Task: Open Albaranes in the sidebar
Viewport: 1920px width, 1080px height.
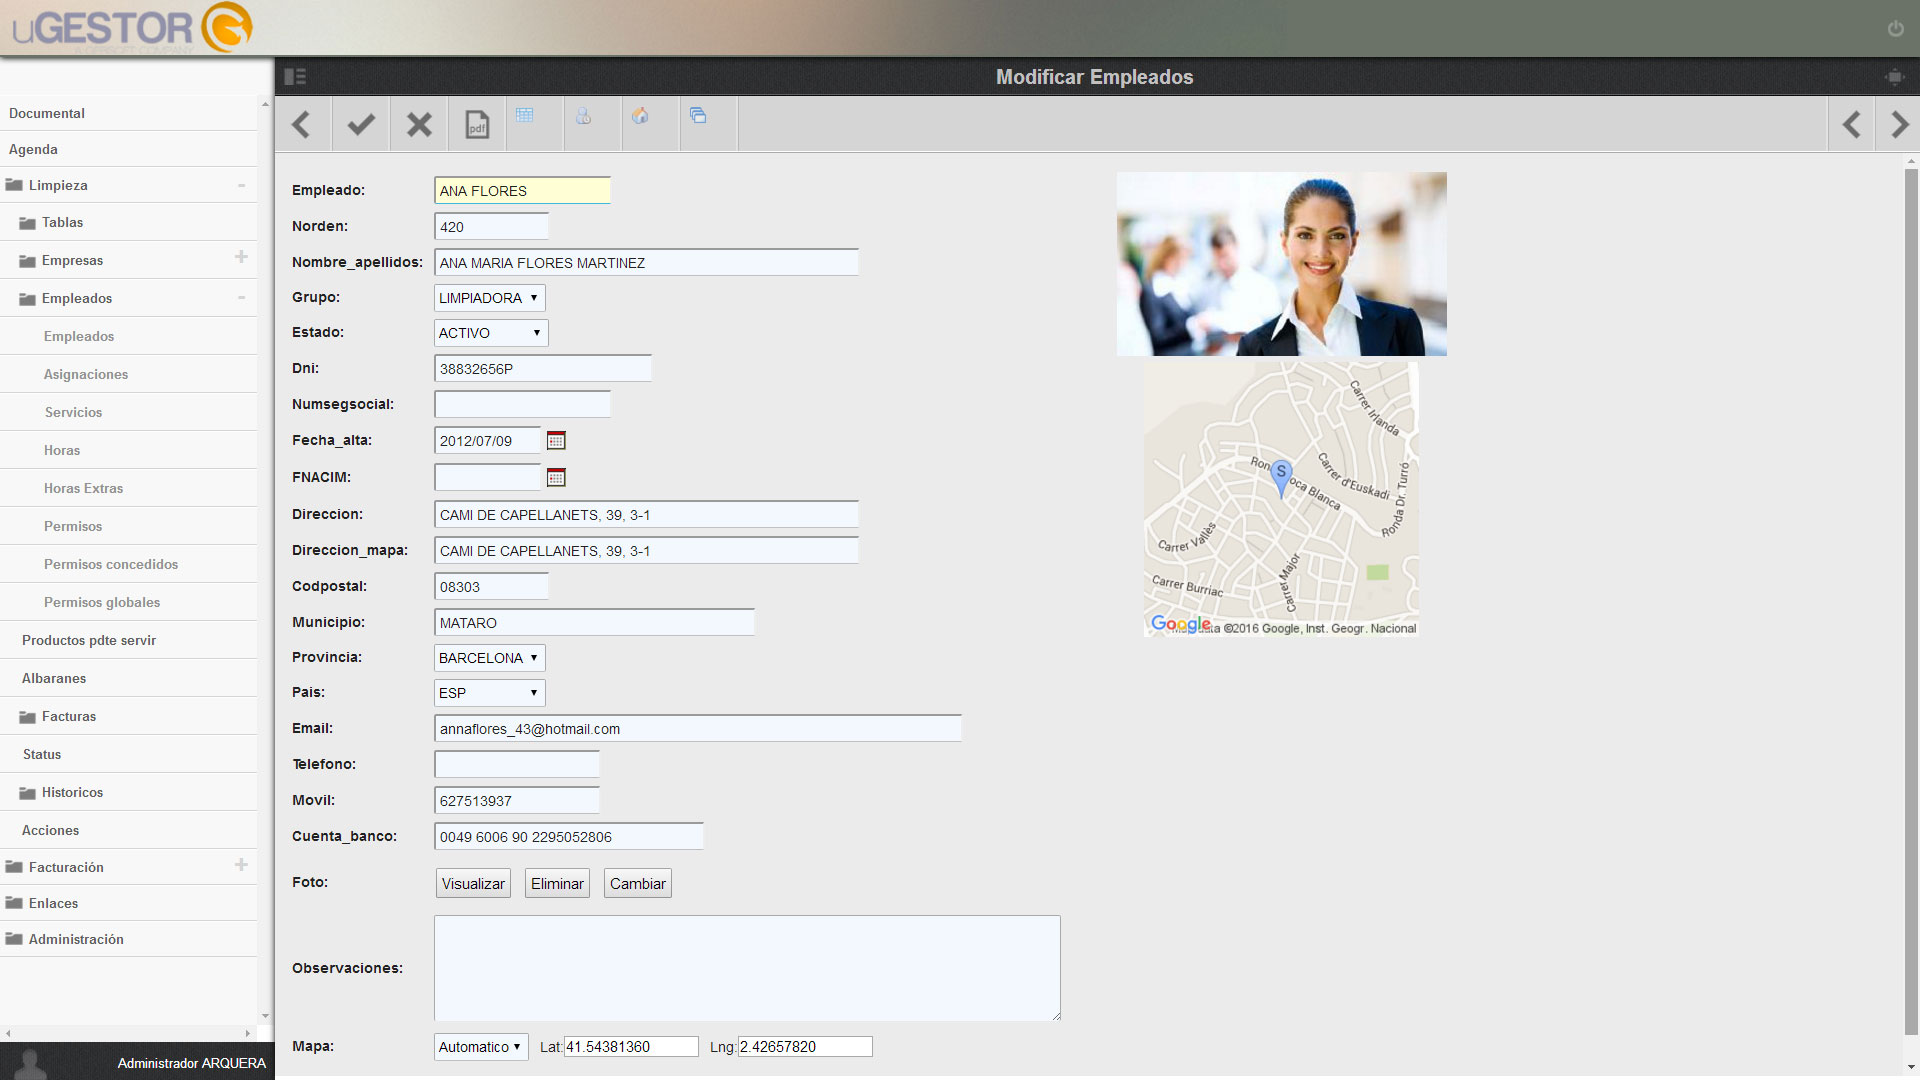Action: point(54,678)
